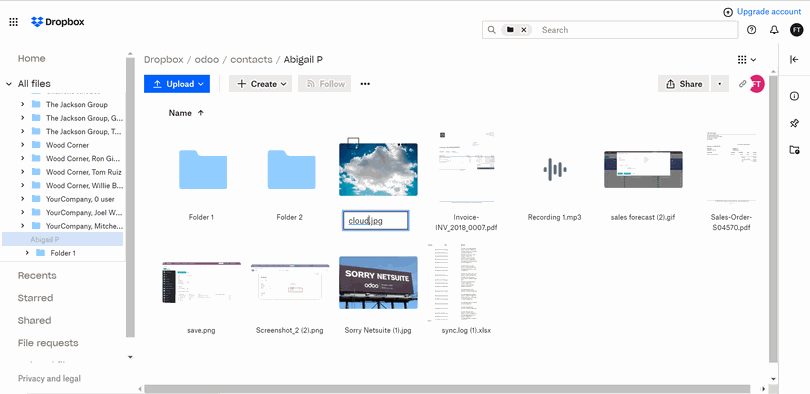
Task: Expand Folder 1 under Abigail P
Action: coord(27,253)
